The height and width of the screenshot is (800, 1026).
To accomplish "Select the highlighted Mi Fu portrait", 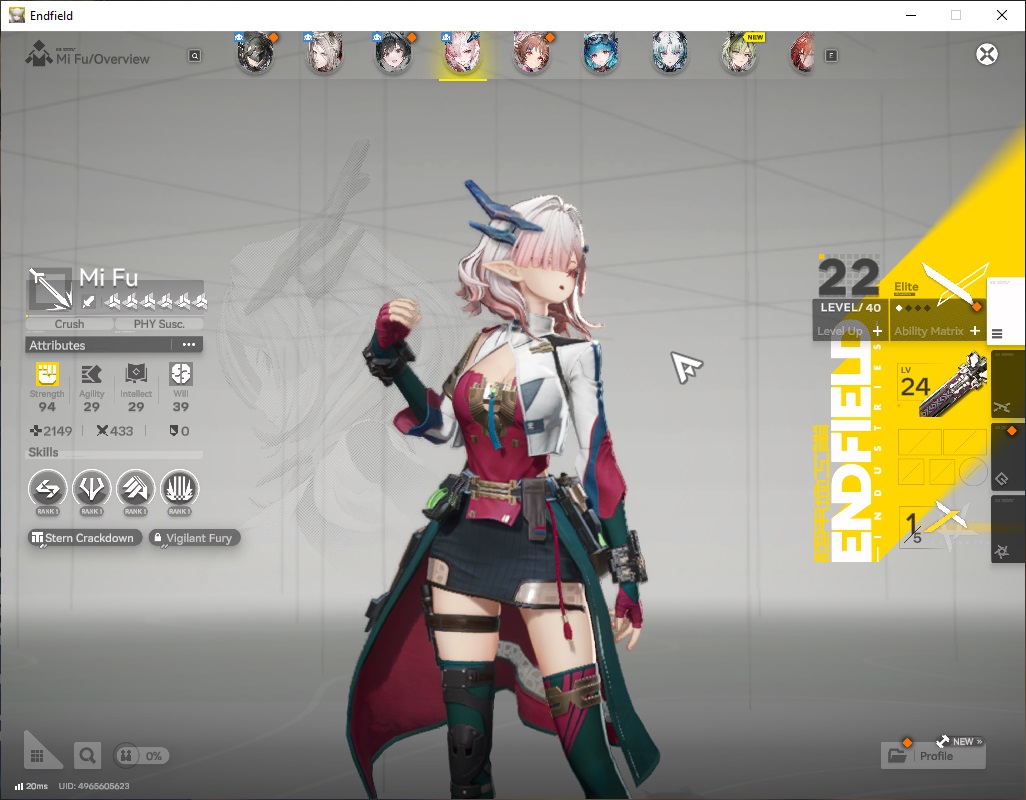I will pyautogui.click(x=463, y=52).
